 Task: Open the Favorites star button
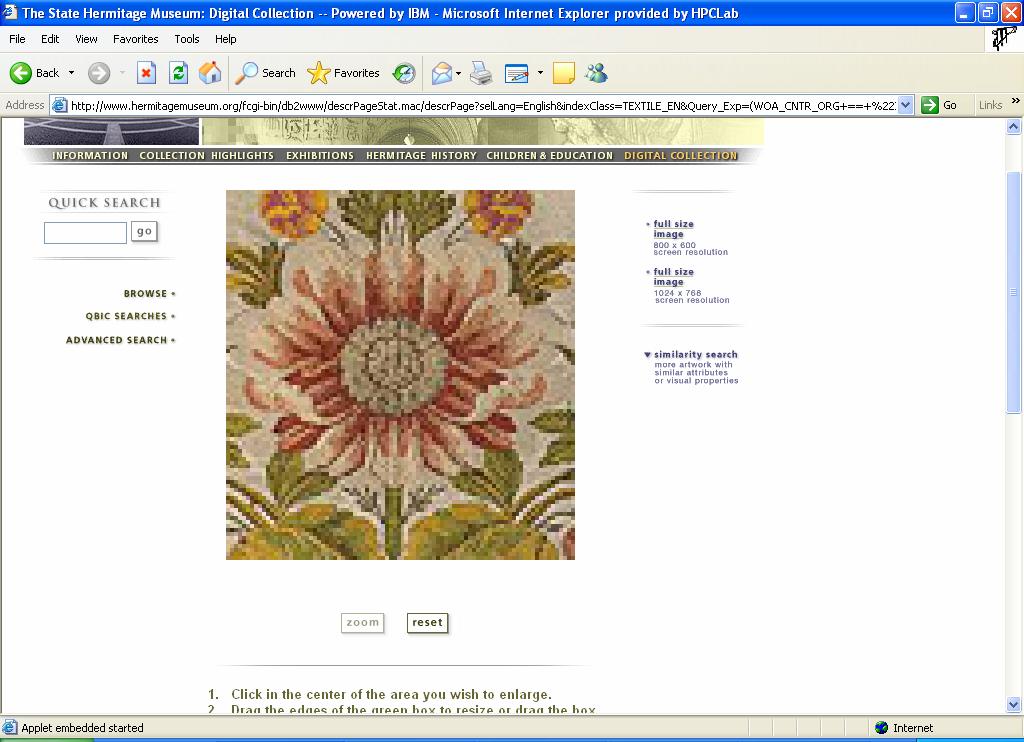tap(344, 73)
